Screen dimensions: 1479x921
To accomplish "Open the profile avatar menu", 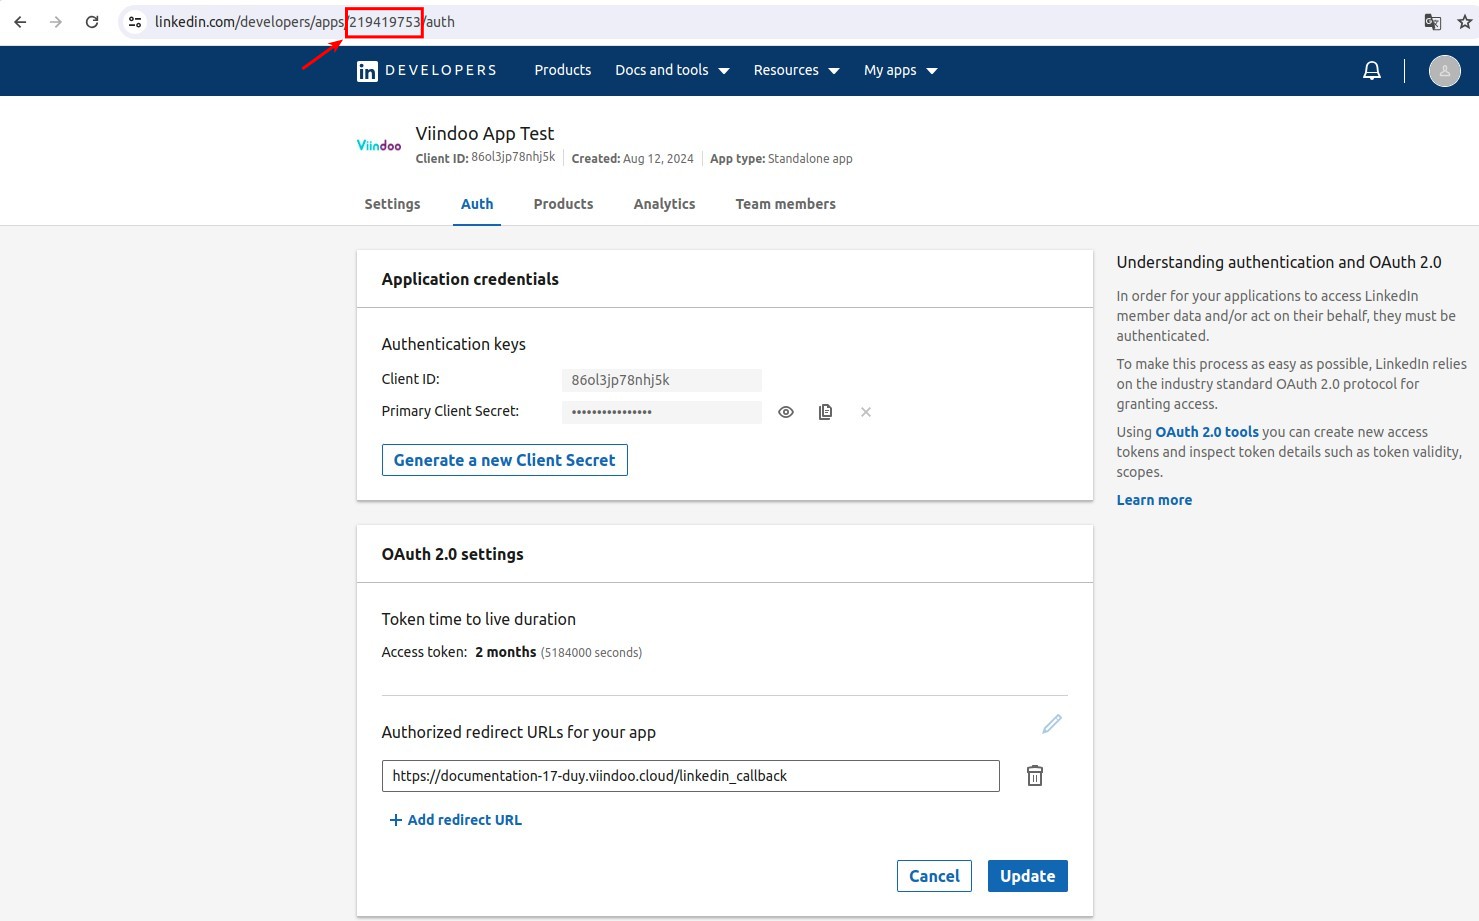I will 1444,71.
